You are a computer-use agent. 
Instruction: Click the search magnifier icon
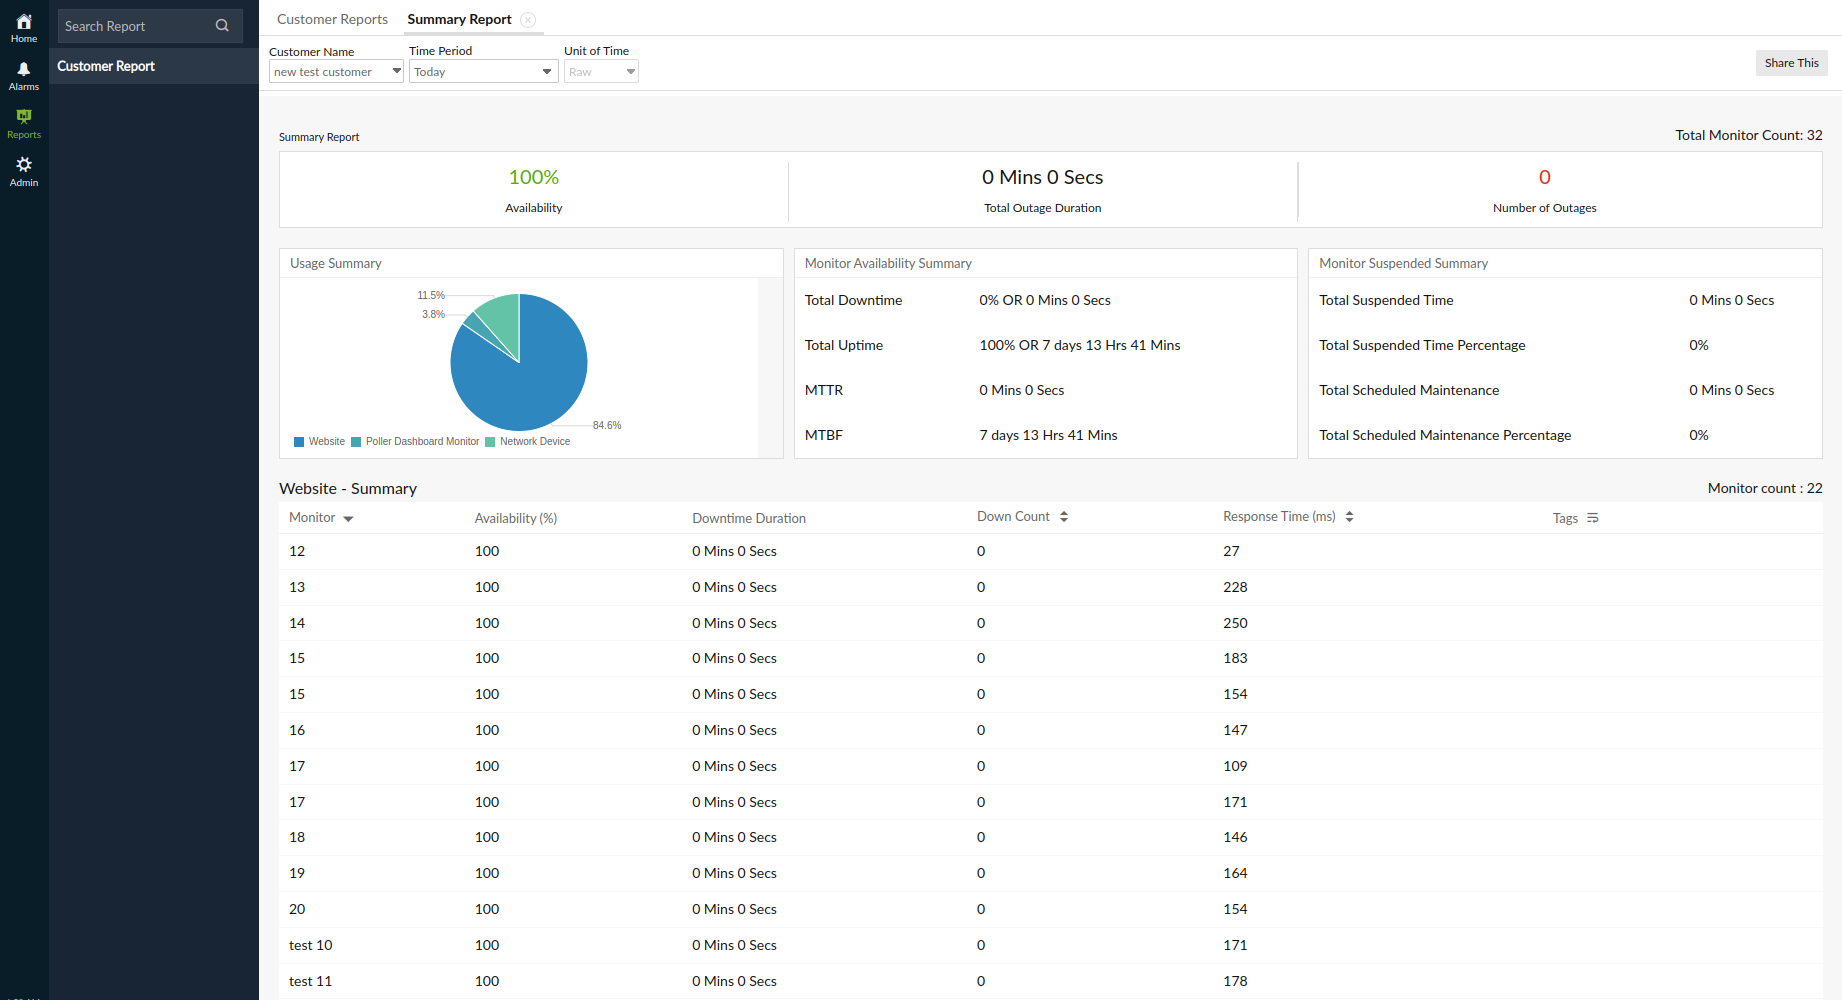[222, 25]
